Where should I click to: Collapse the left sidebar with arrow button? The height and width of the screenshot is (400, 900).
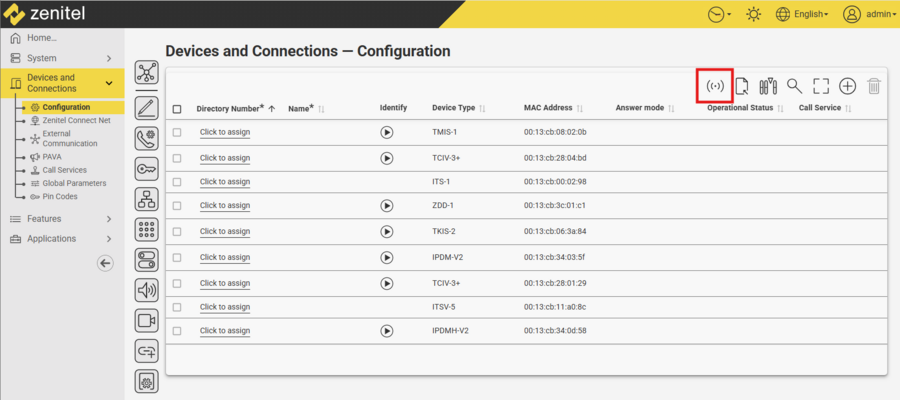tap(105, 263)
